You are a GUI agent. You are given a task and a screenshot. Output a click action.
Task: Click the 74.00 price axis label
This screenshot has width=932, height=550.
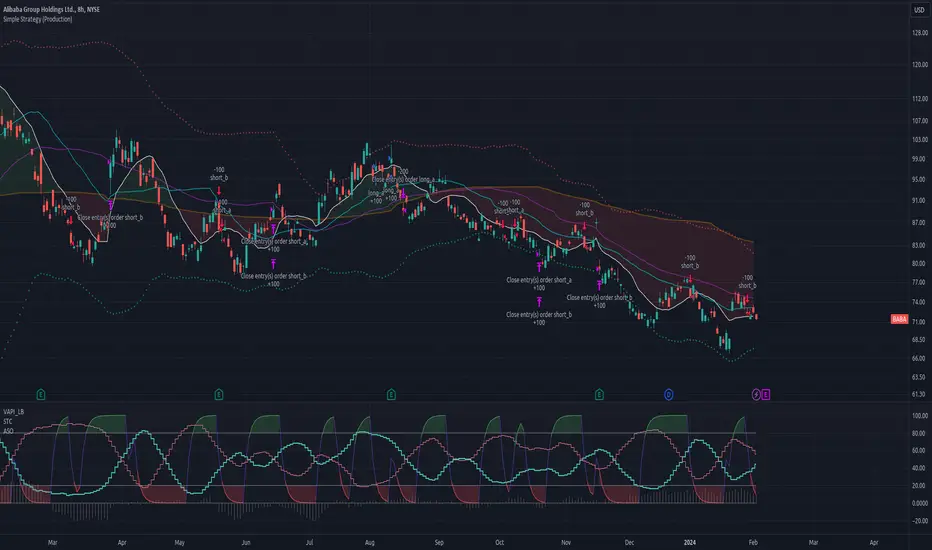pos(920,302)
